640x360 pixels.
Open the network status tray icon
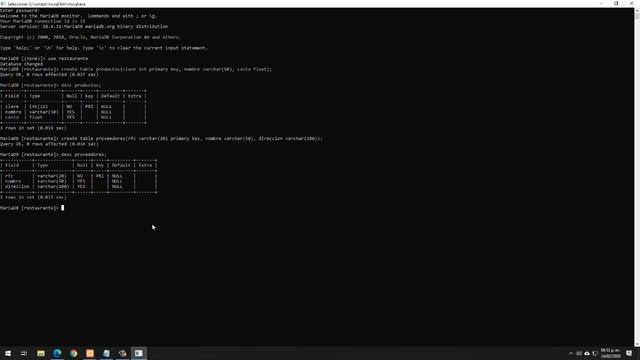pos(595,353)
